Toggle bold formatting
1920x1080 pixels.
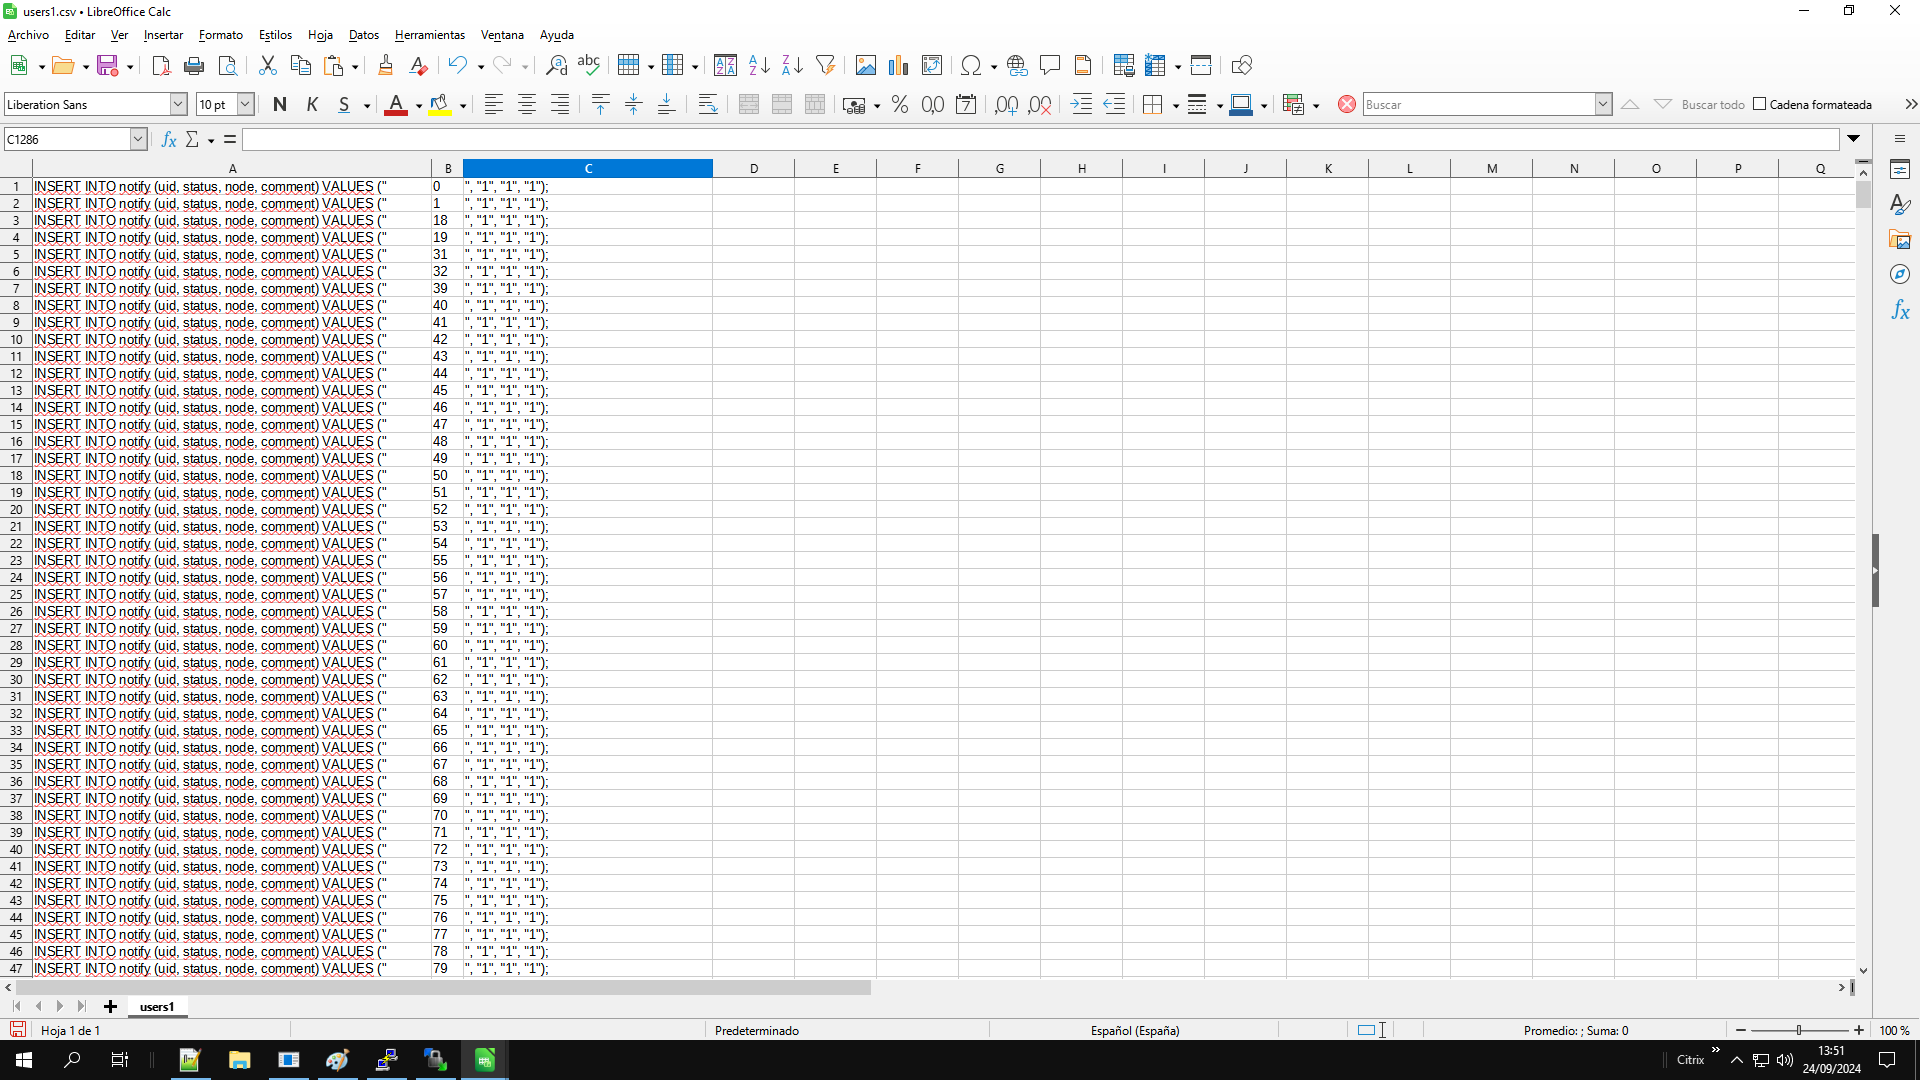[x=280, y=105]
